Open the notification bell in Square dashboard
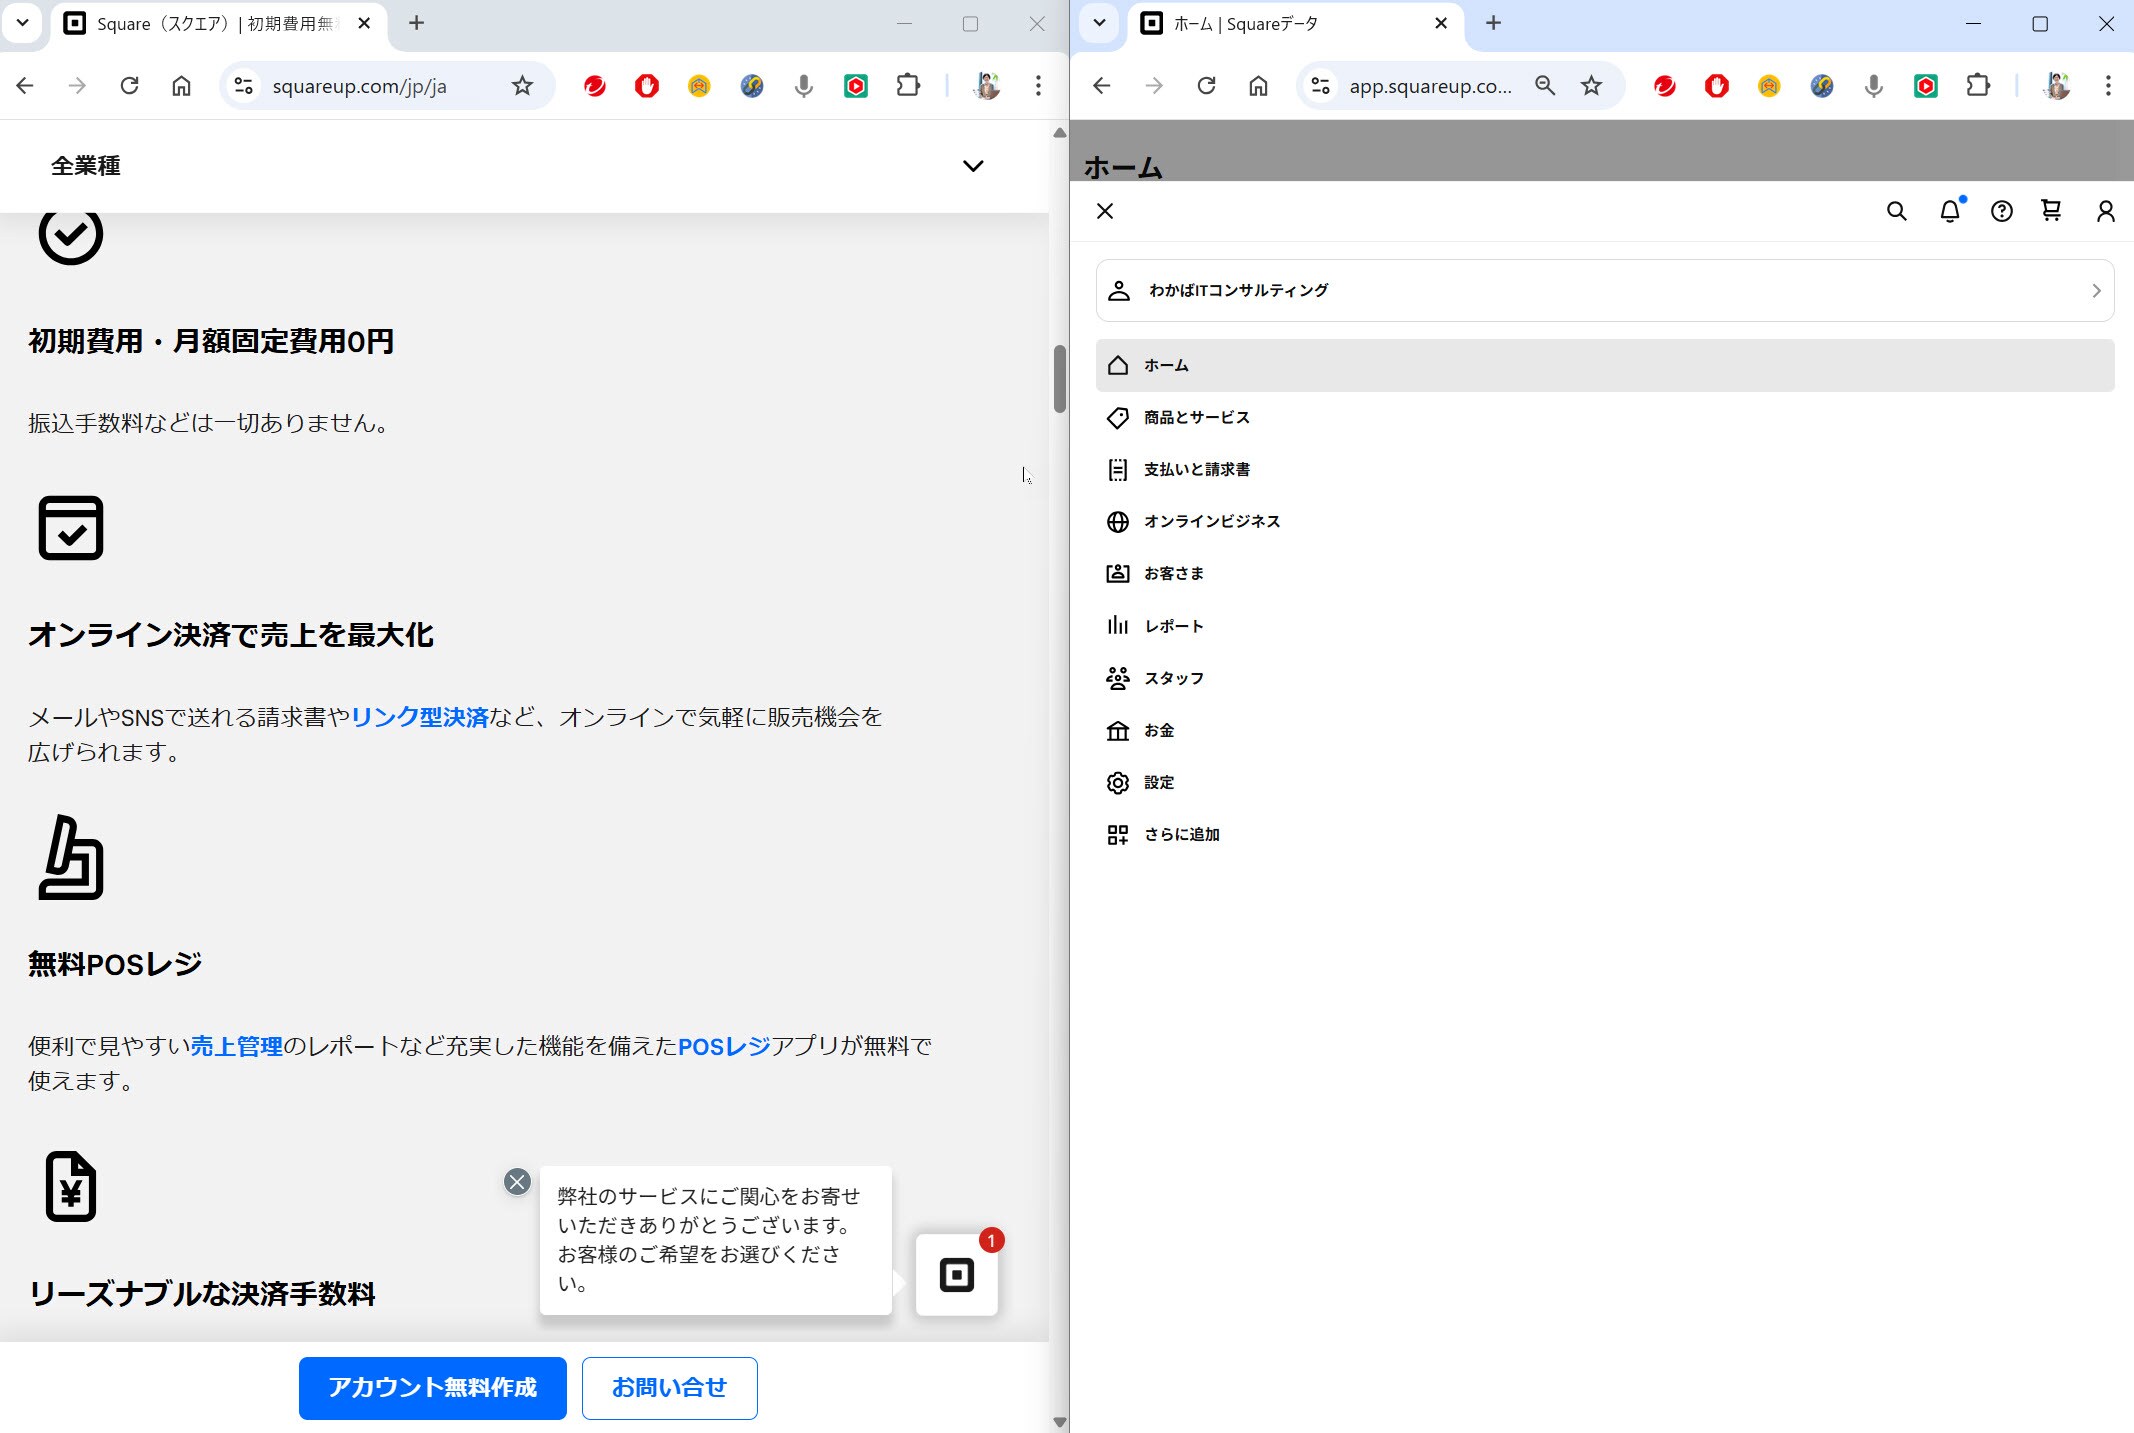 tap(1949, 211)
